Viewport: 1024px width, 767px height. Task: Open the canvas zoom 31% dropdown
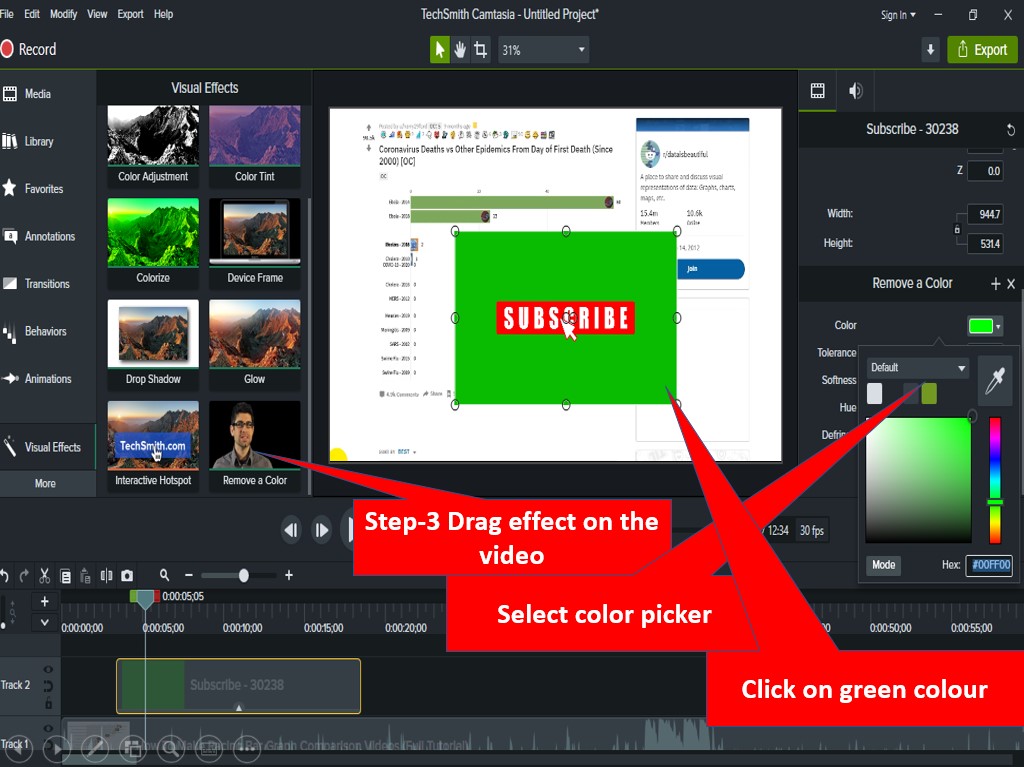(x=543, y=50)
